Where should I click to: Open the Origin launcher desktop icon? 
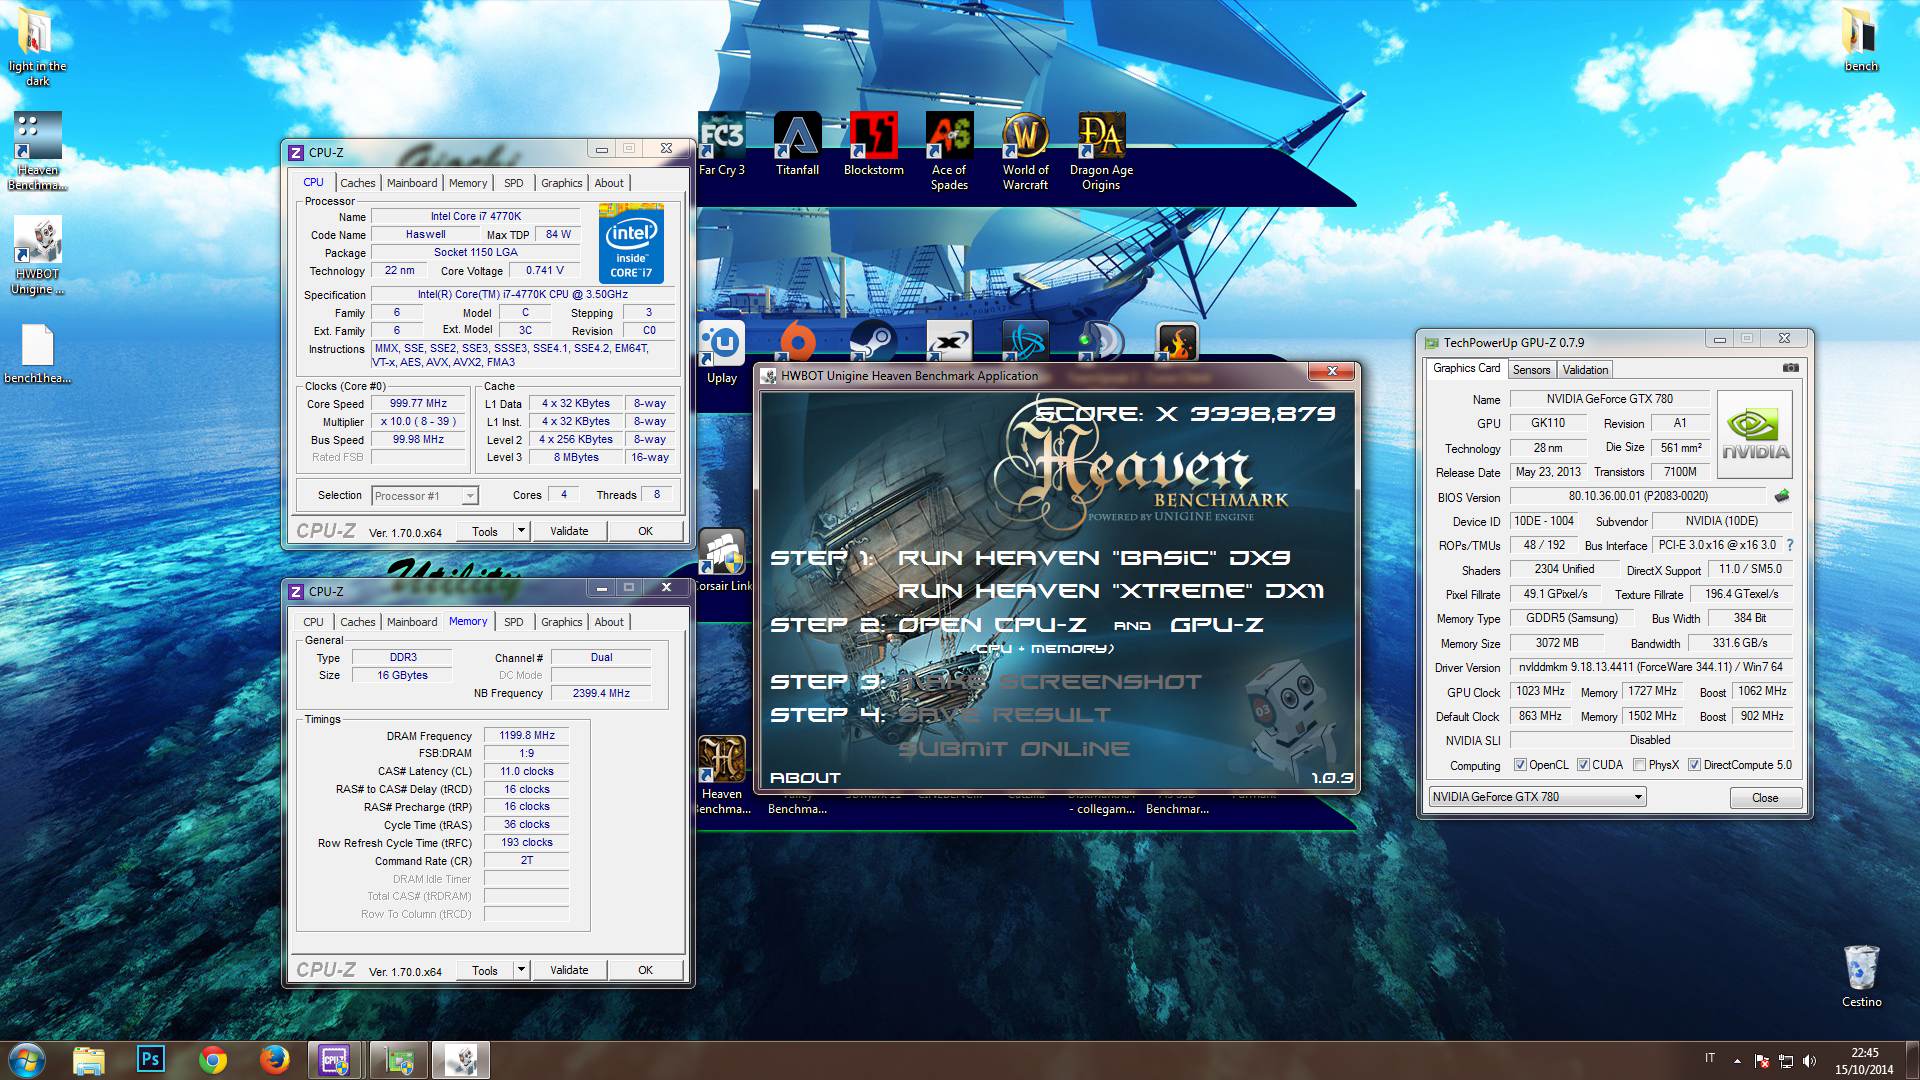pyautogui.click(x=797, y=342)
